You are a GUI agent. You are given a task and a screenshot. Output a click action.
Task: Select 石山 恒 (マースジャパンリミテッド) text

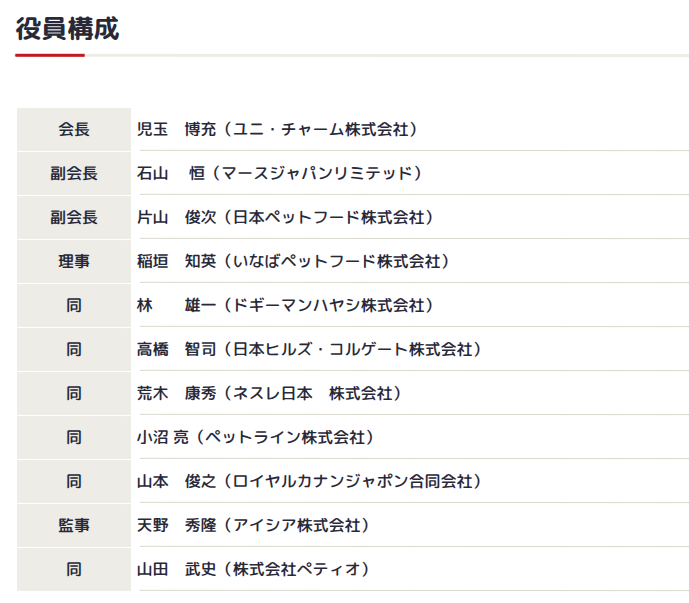(279, 173)
